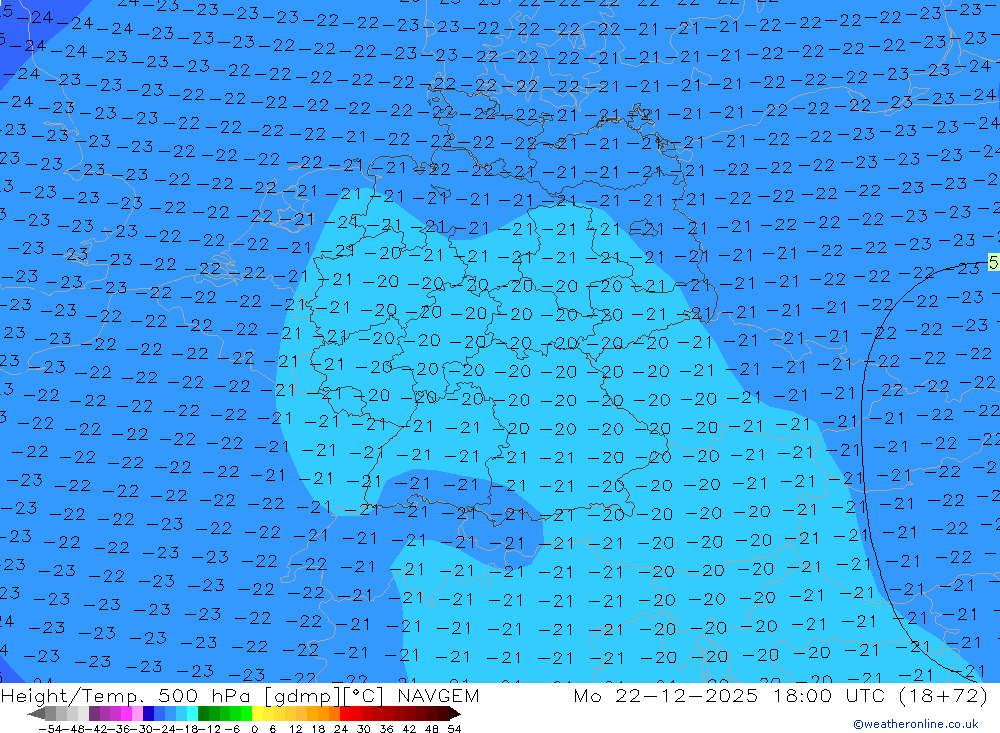Open the weatheronline.co.uk copyright link
The height and width of the screenshot is (733, 1000).
tap(916, 724)
